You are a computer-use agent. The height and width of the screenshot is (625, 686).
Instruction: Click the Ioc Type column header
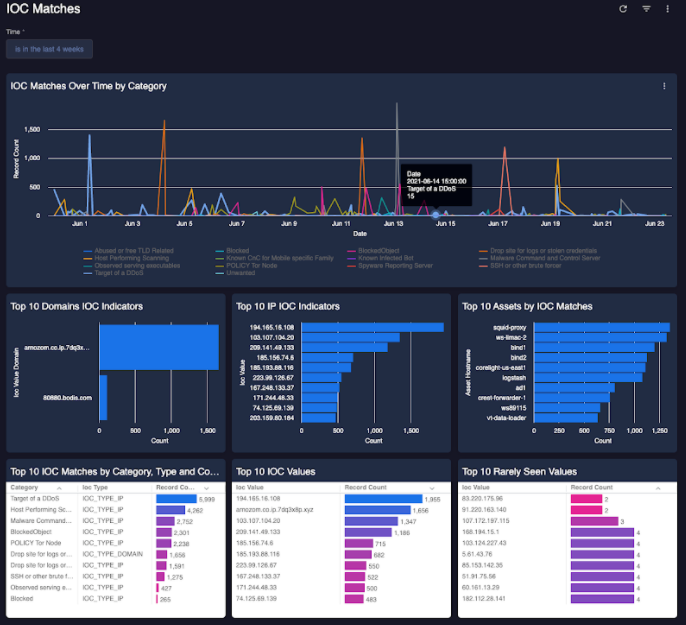(x=95, y=487)
